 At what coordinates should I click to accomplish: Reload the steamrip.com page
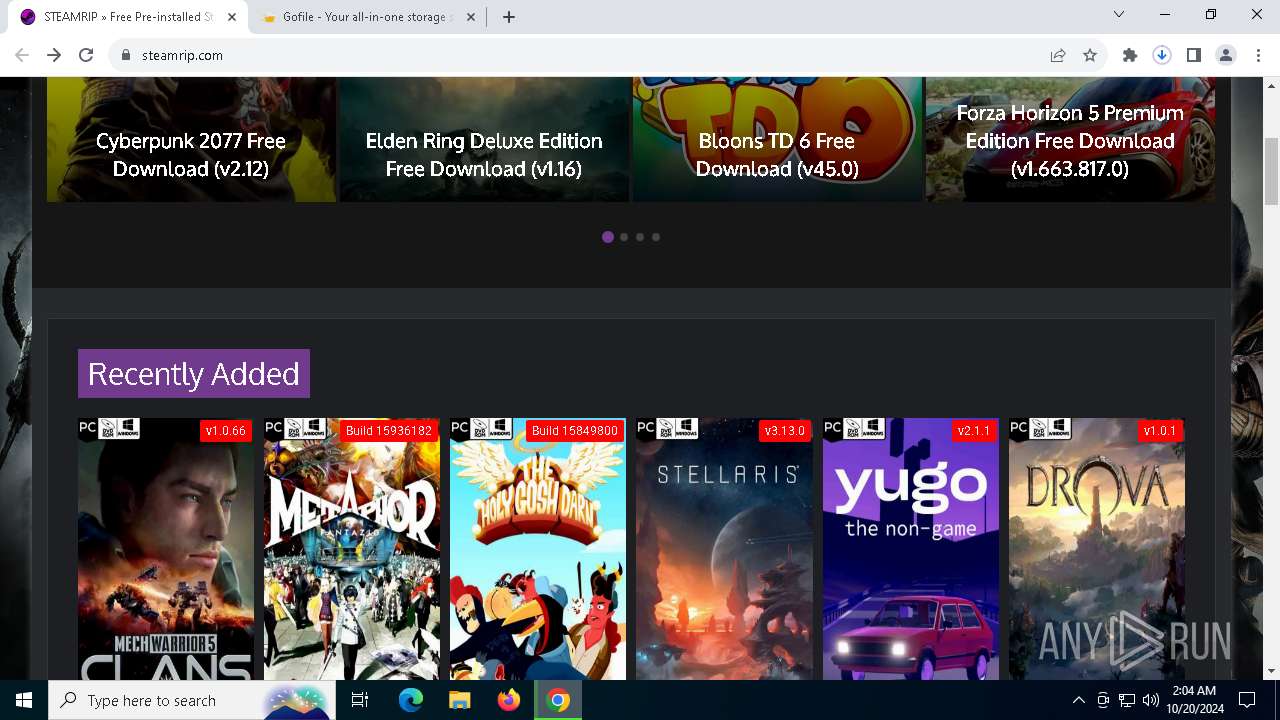(86, 55)
